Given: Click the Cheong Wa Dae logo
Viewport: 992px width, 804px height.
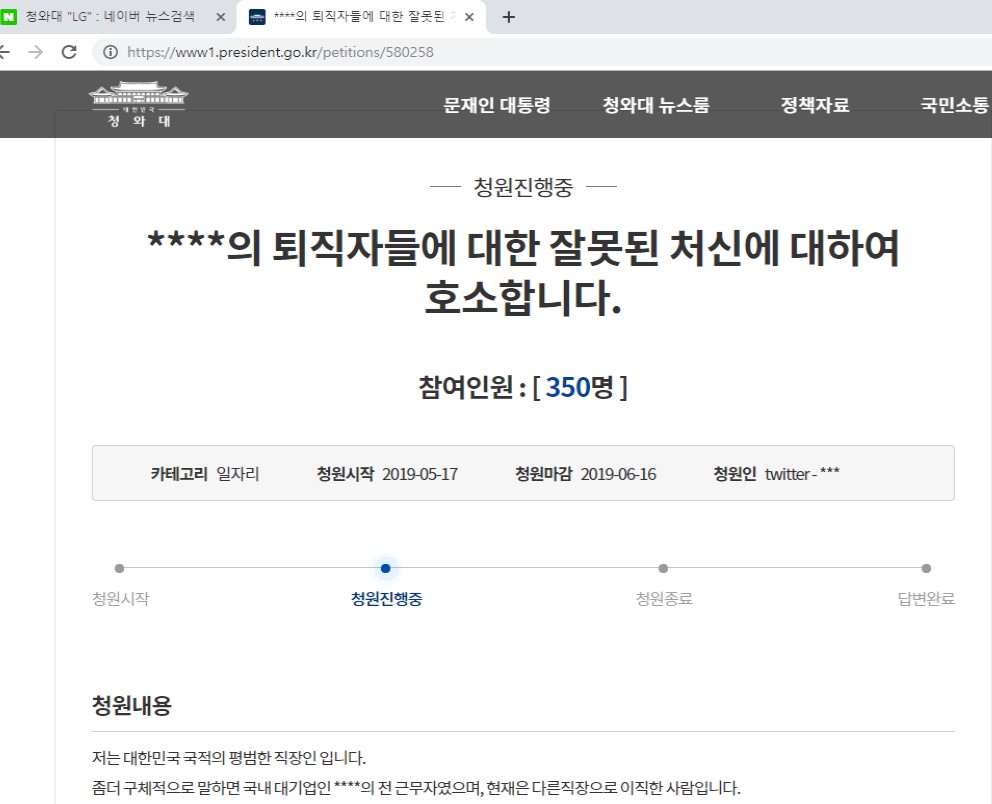Looking at the screenshot, I should pyautogui.click(x=138, y=105).
